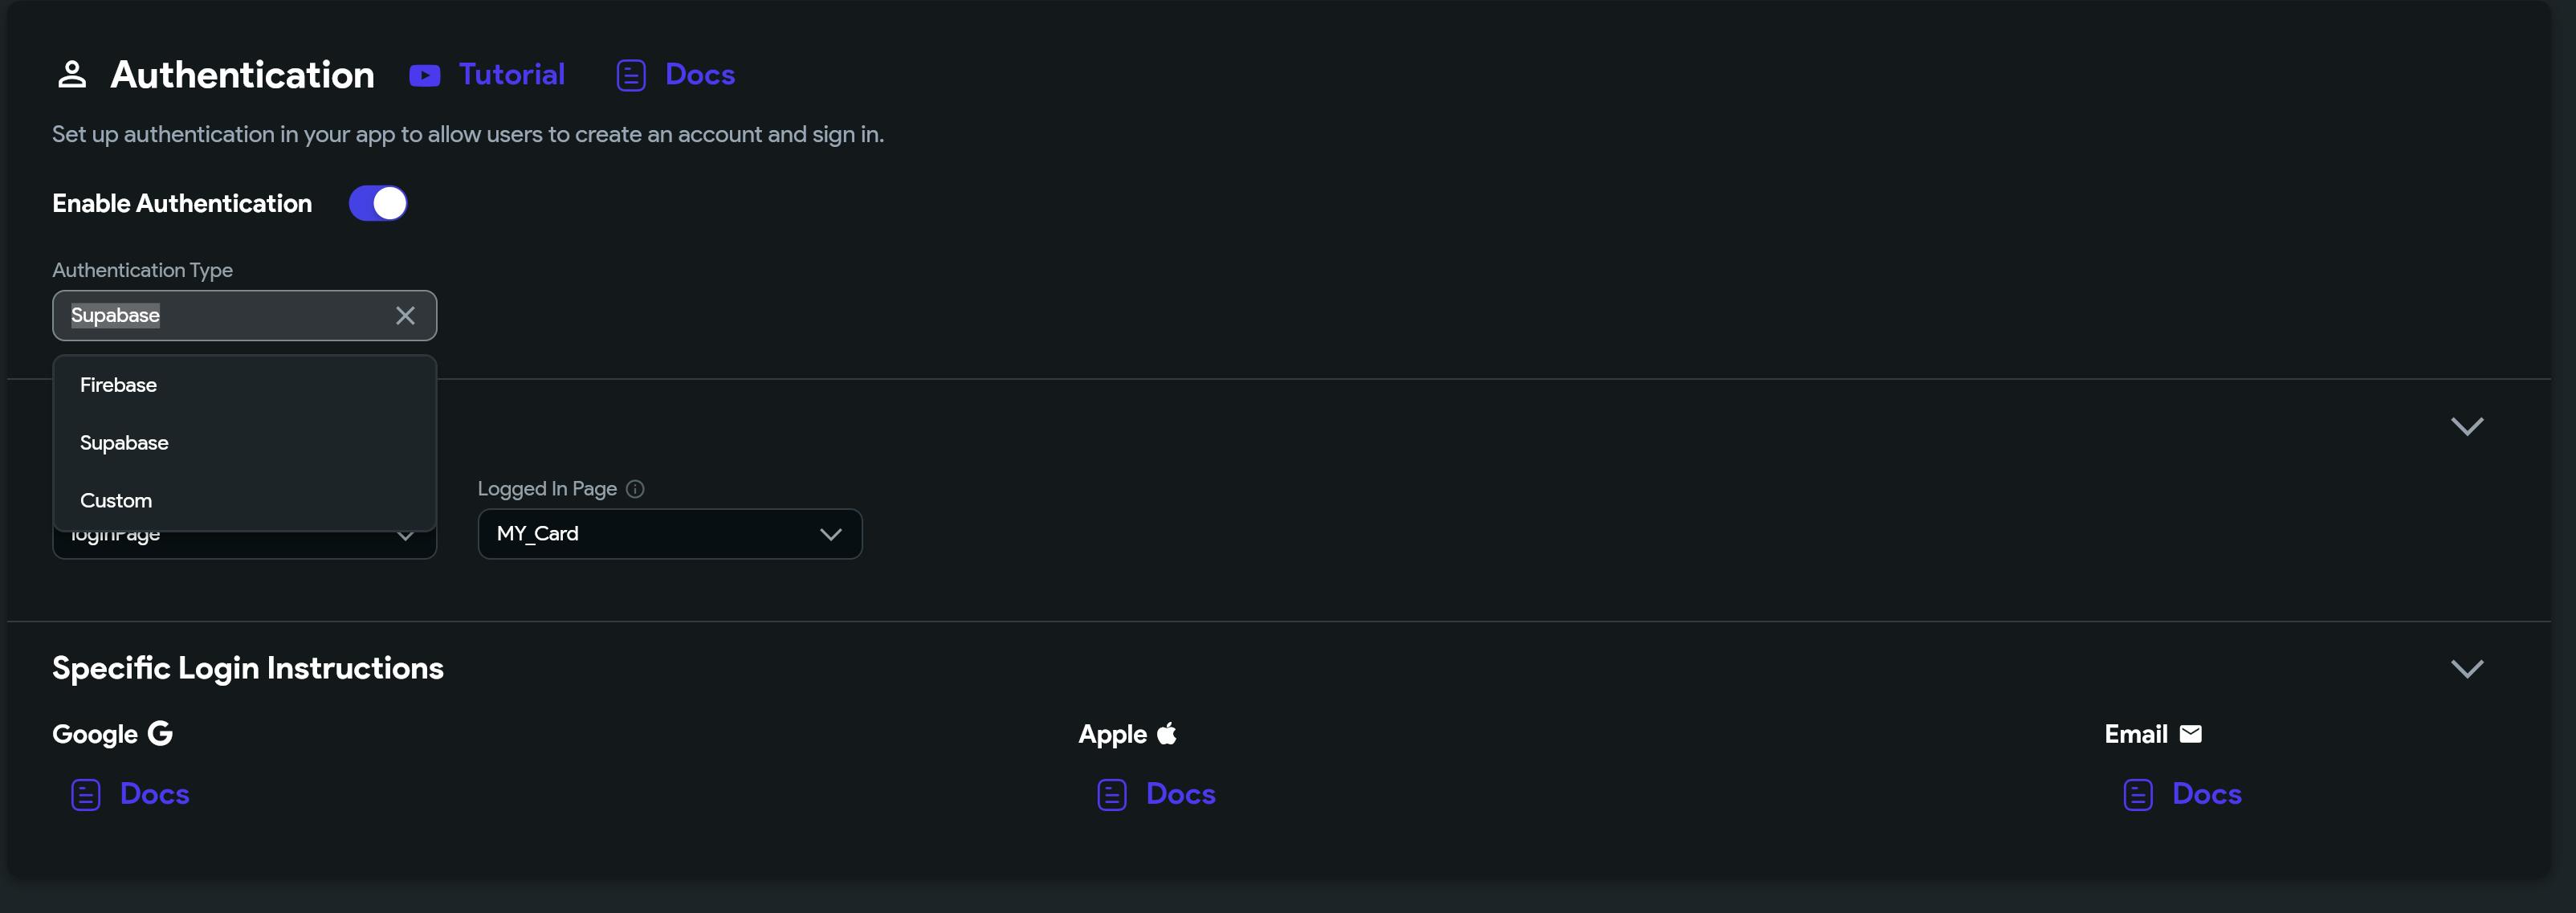Choose Supabase in the dropdown list
The width and height of the screenshot is (2576, 913).
point(124,443)
